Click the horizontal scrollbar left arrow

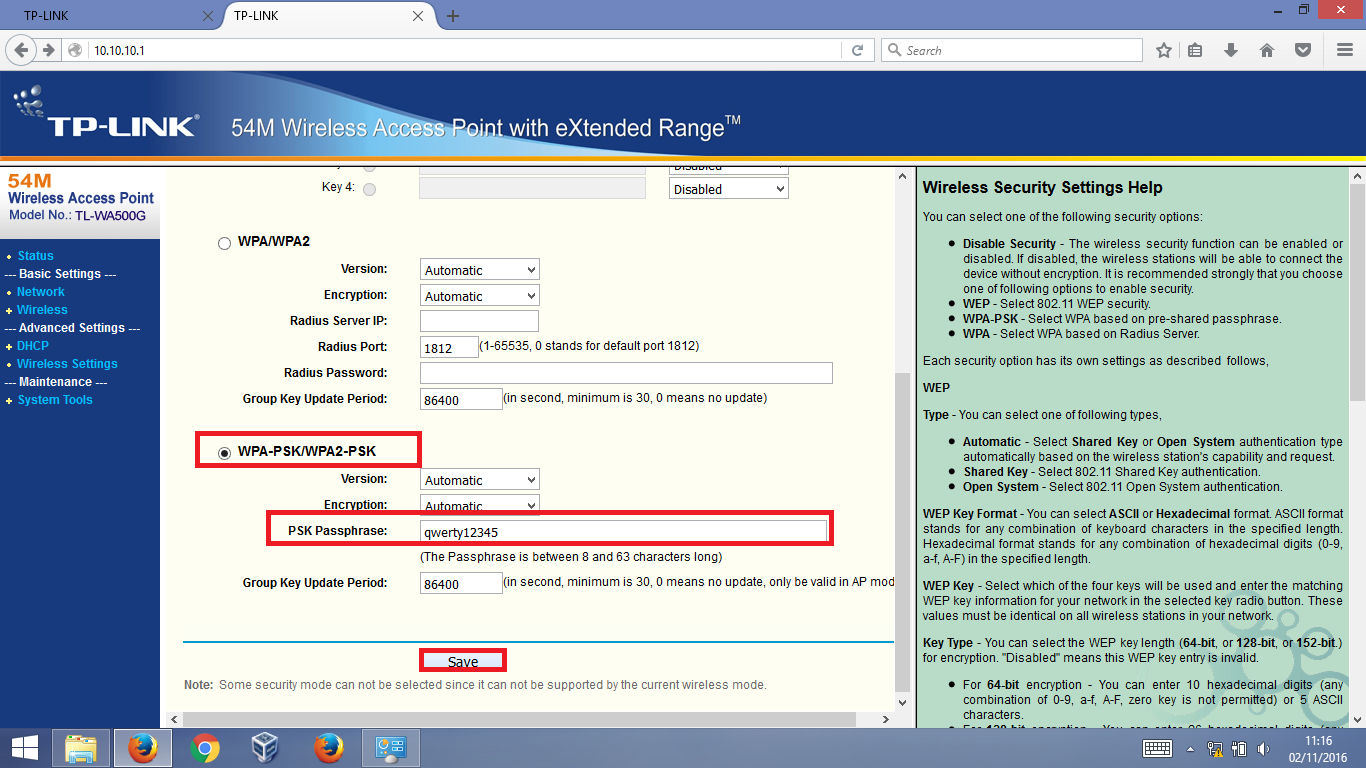pyautogui.click(x=175, y=719)
